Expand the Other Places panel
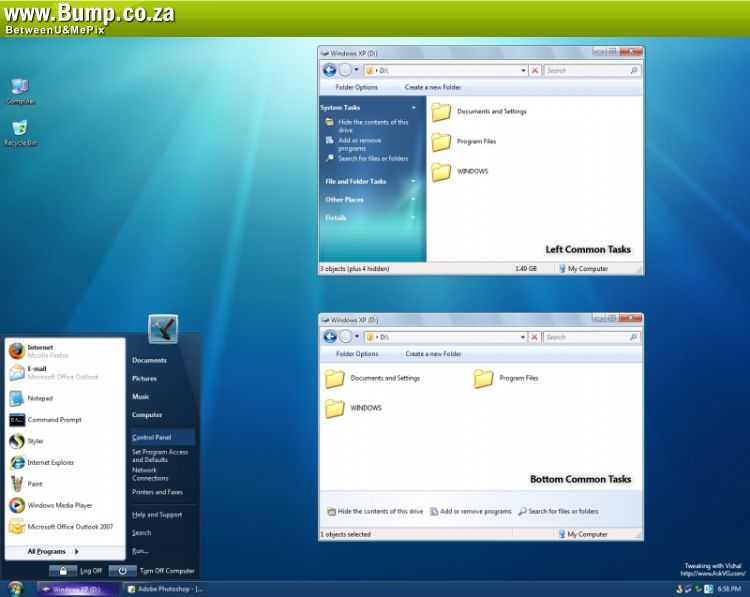The width and height of the screenshot is (750, 597). [413, 200]
